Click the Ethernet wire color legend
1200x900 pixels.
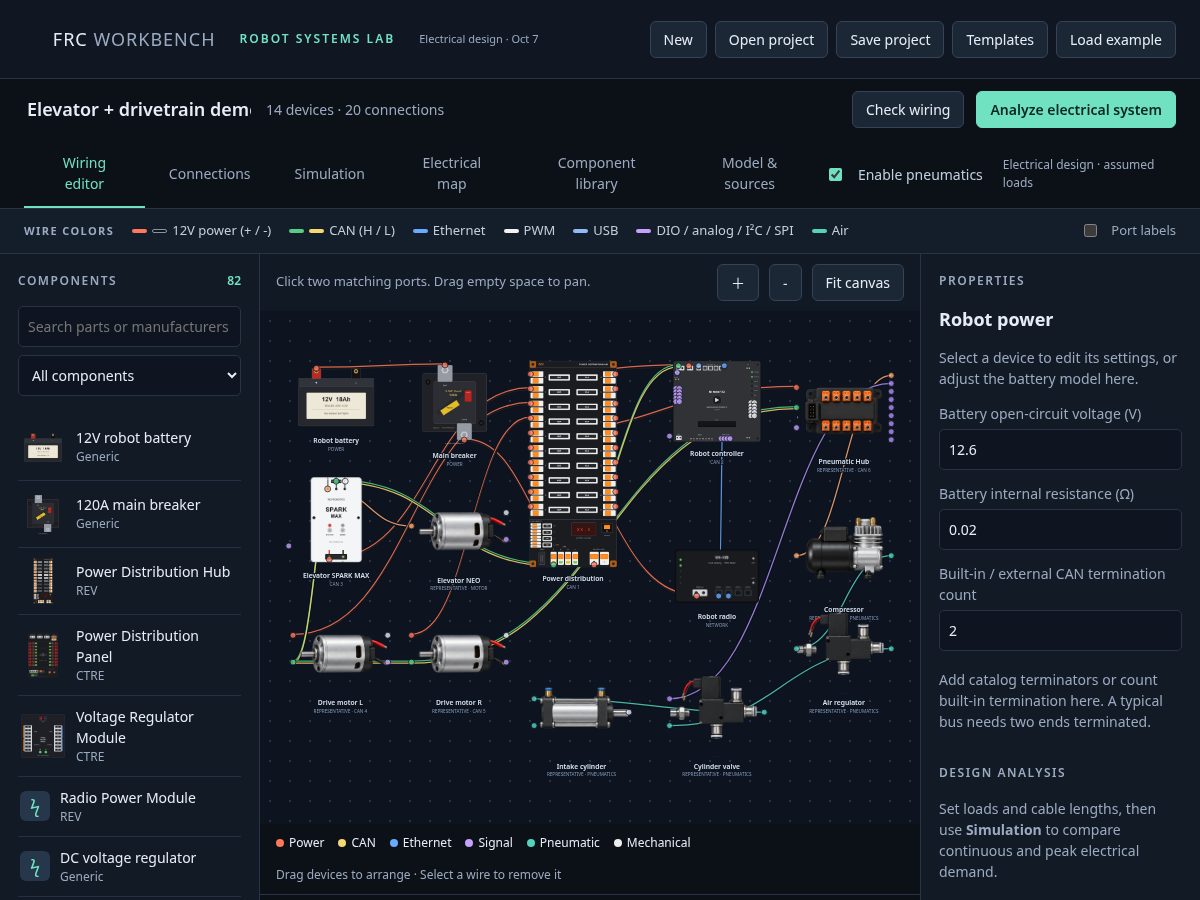449,231
